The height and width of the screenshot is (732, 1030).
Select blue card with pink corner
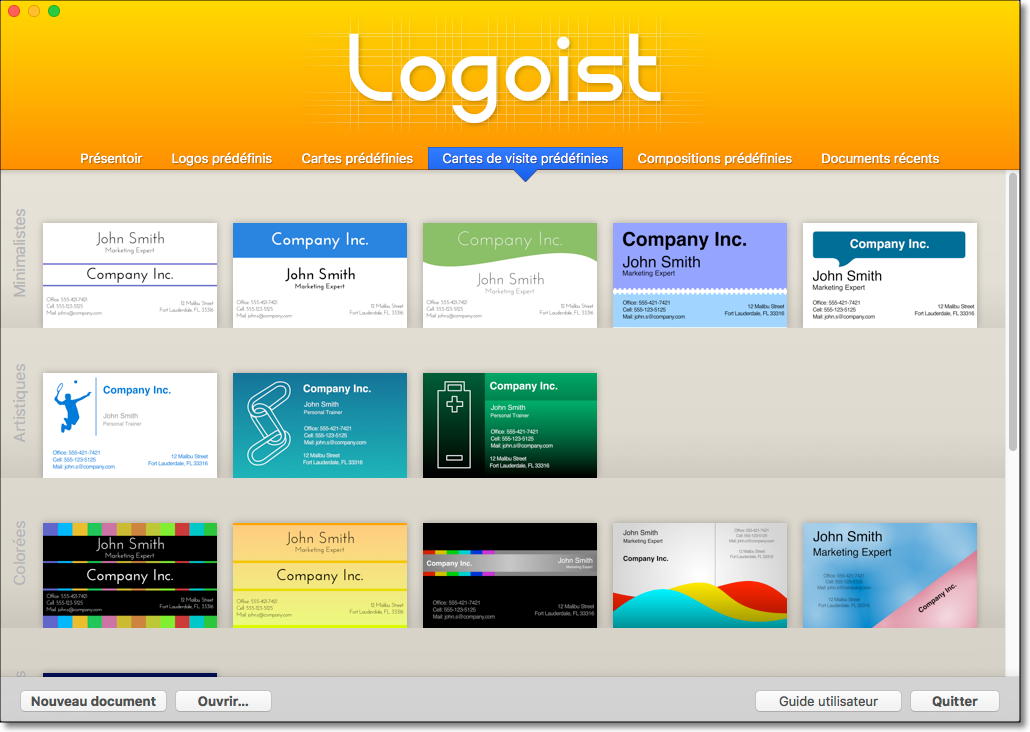(889, 575)
